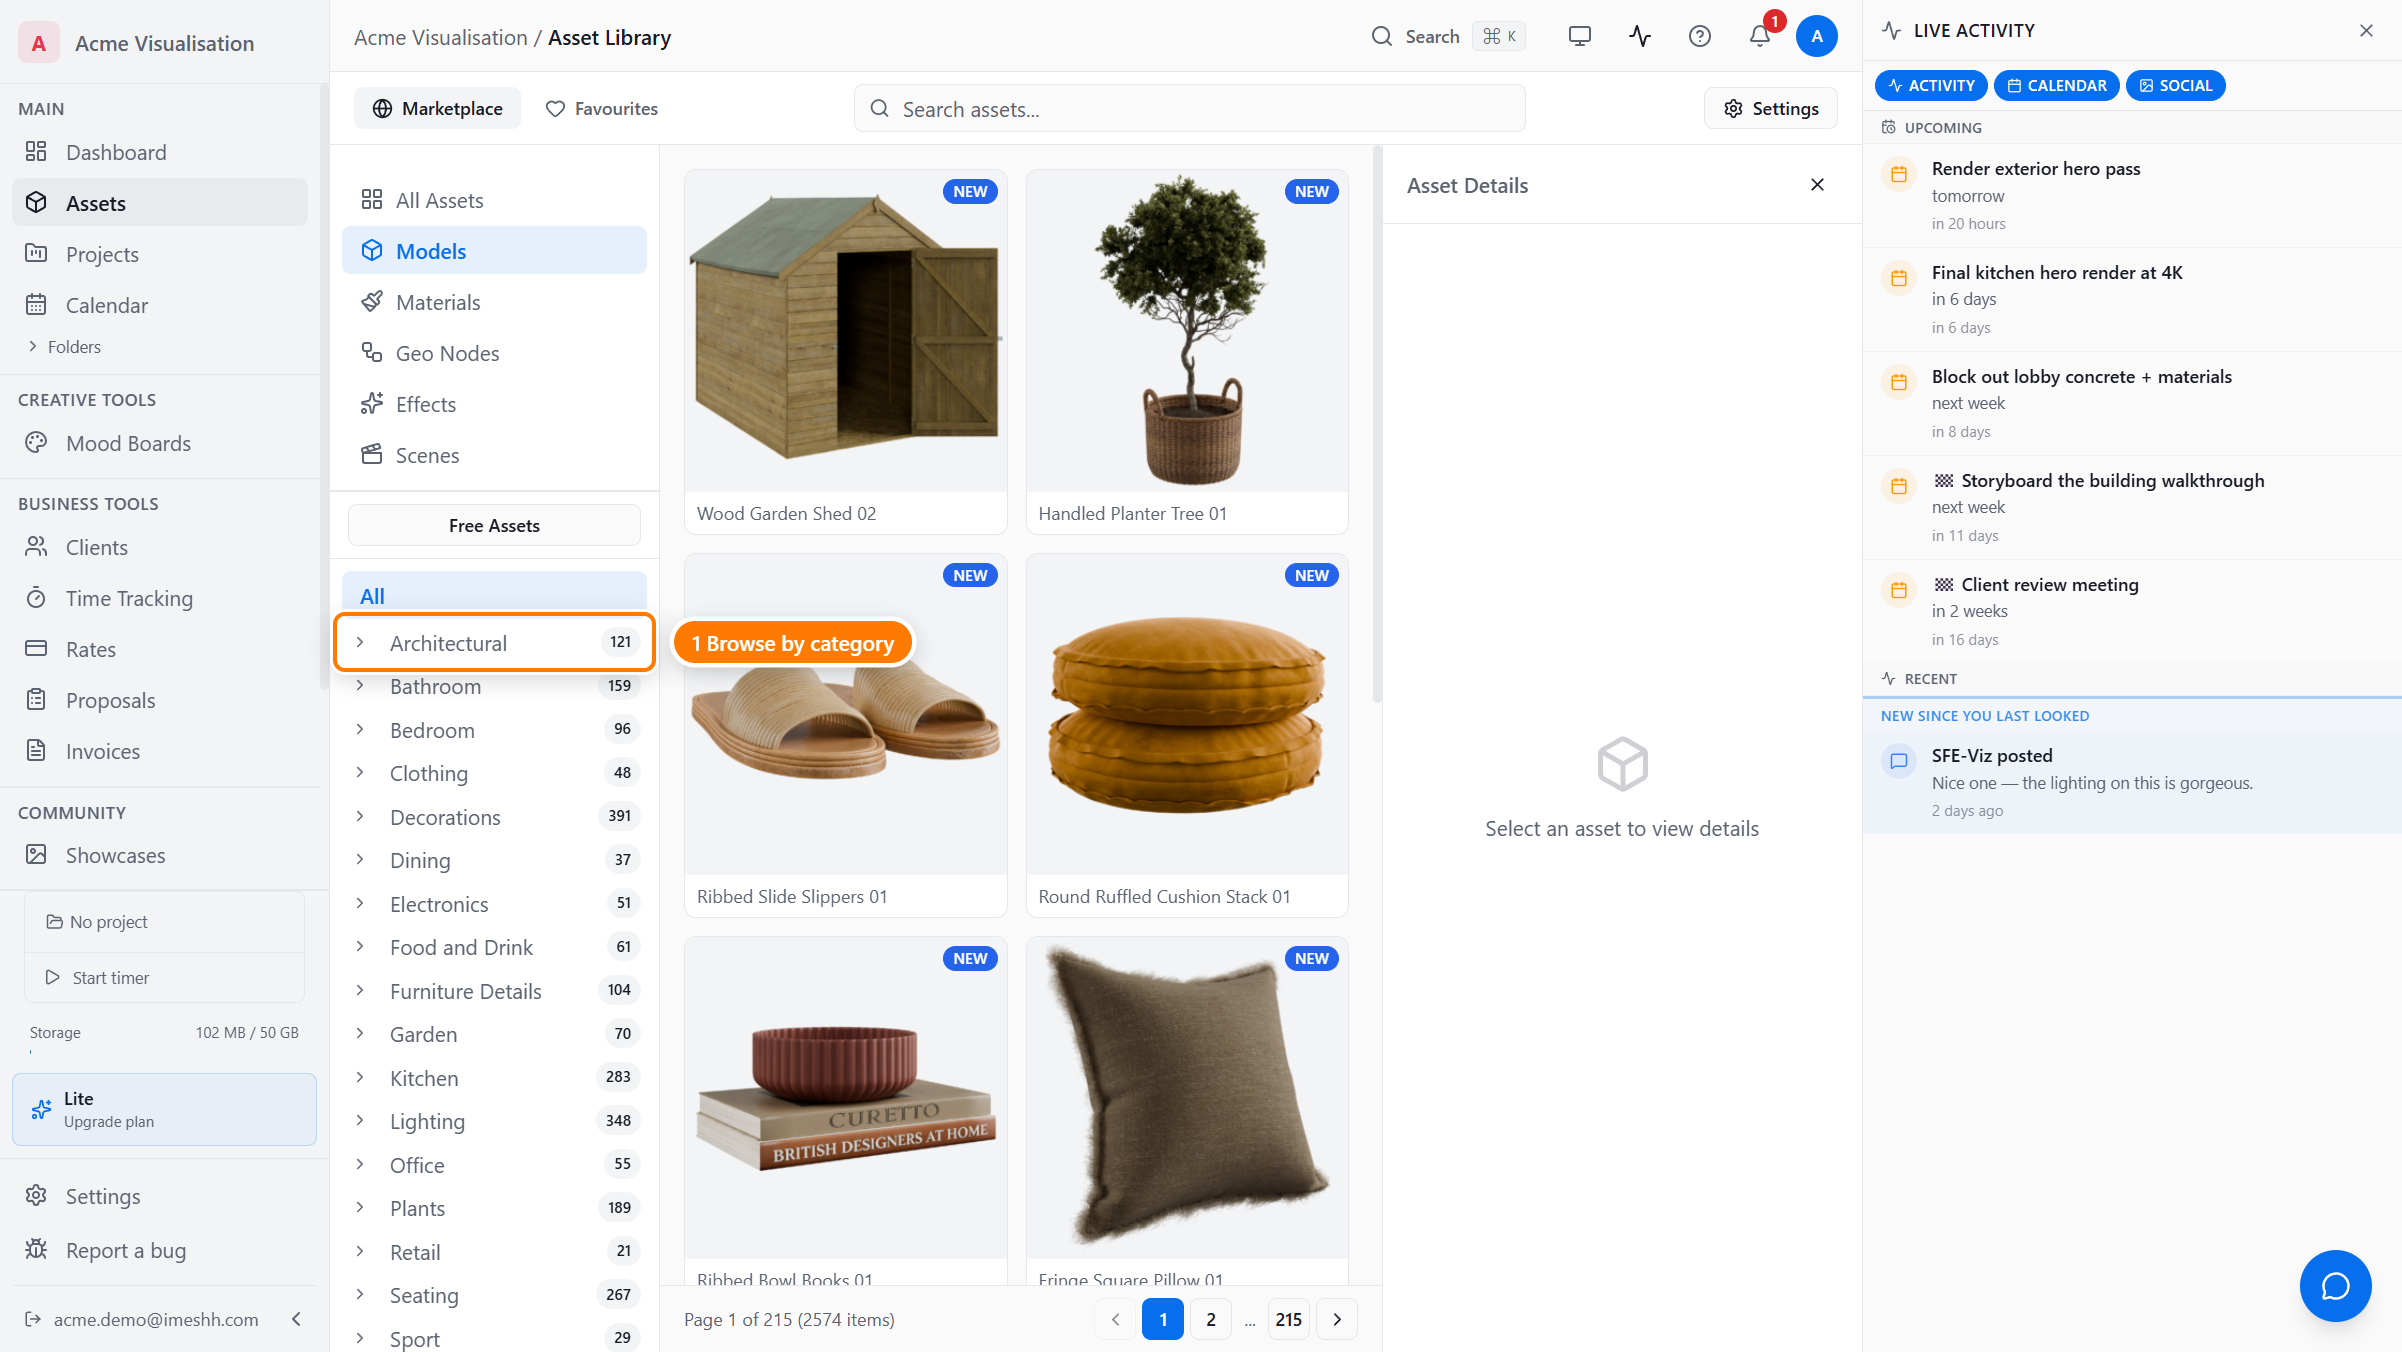Open the Calendar page
Screen dimensions: 2402x1352
[x=160, y=305]
